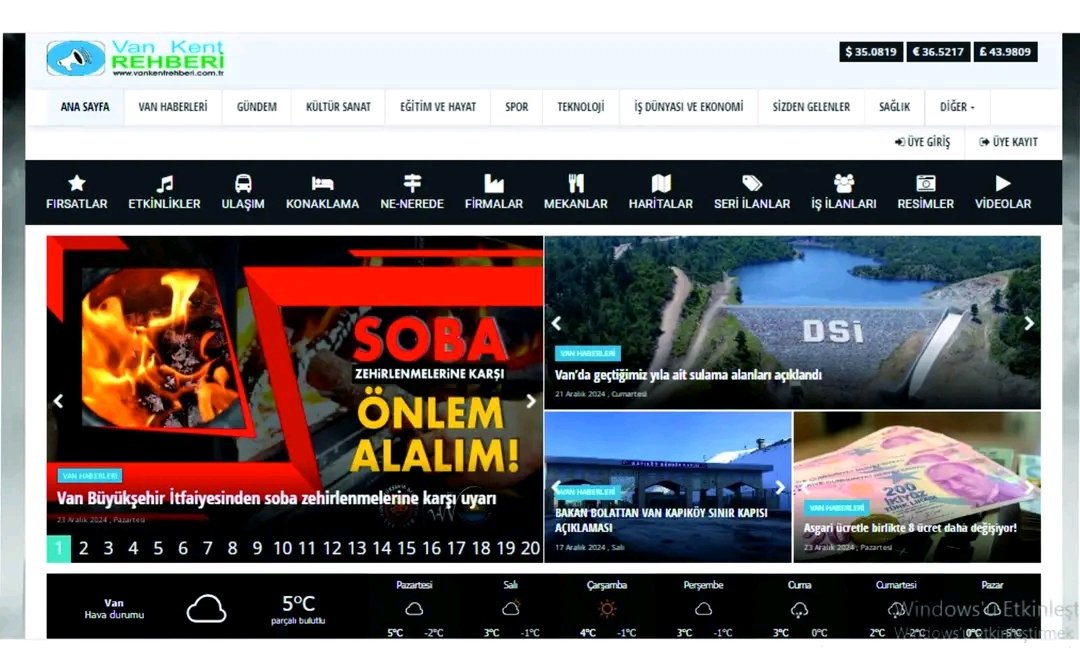Open the Seri İlanlar tag icon

(x=751, y=183)
